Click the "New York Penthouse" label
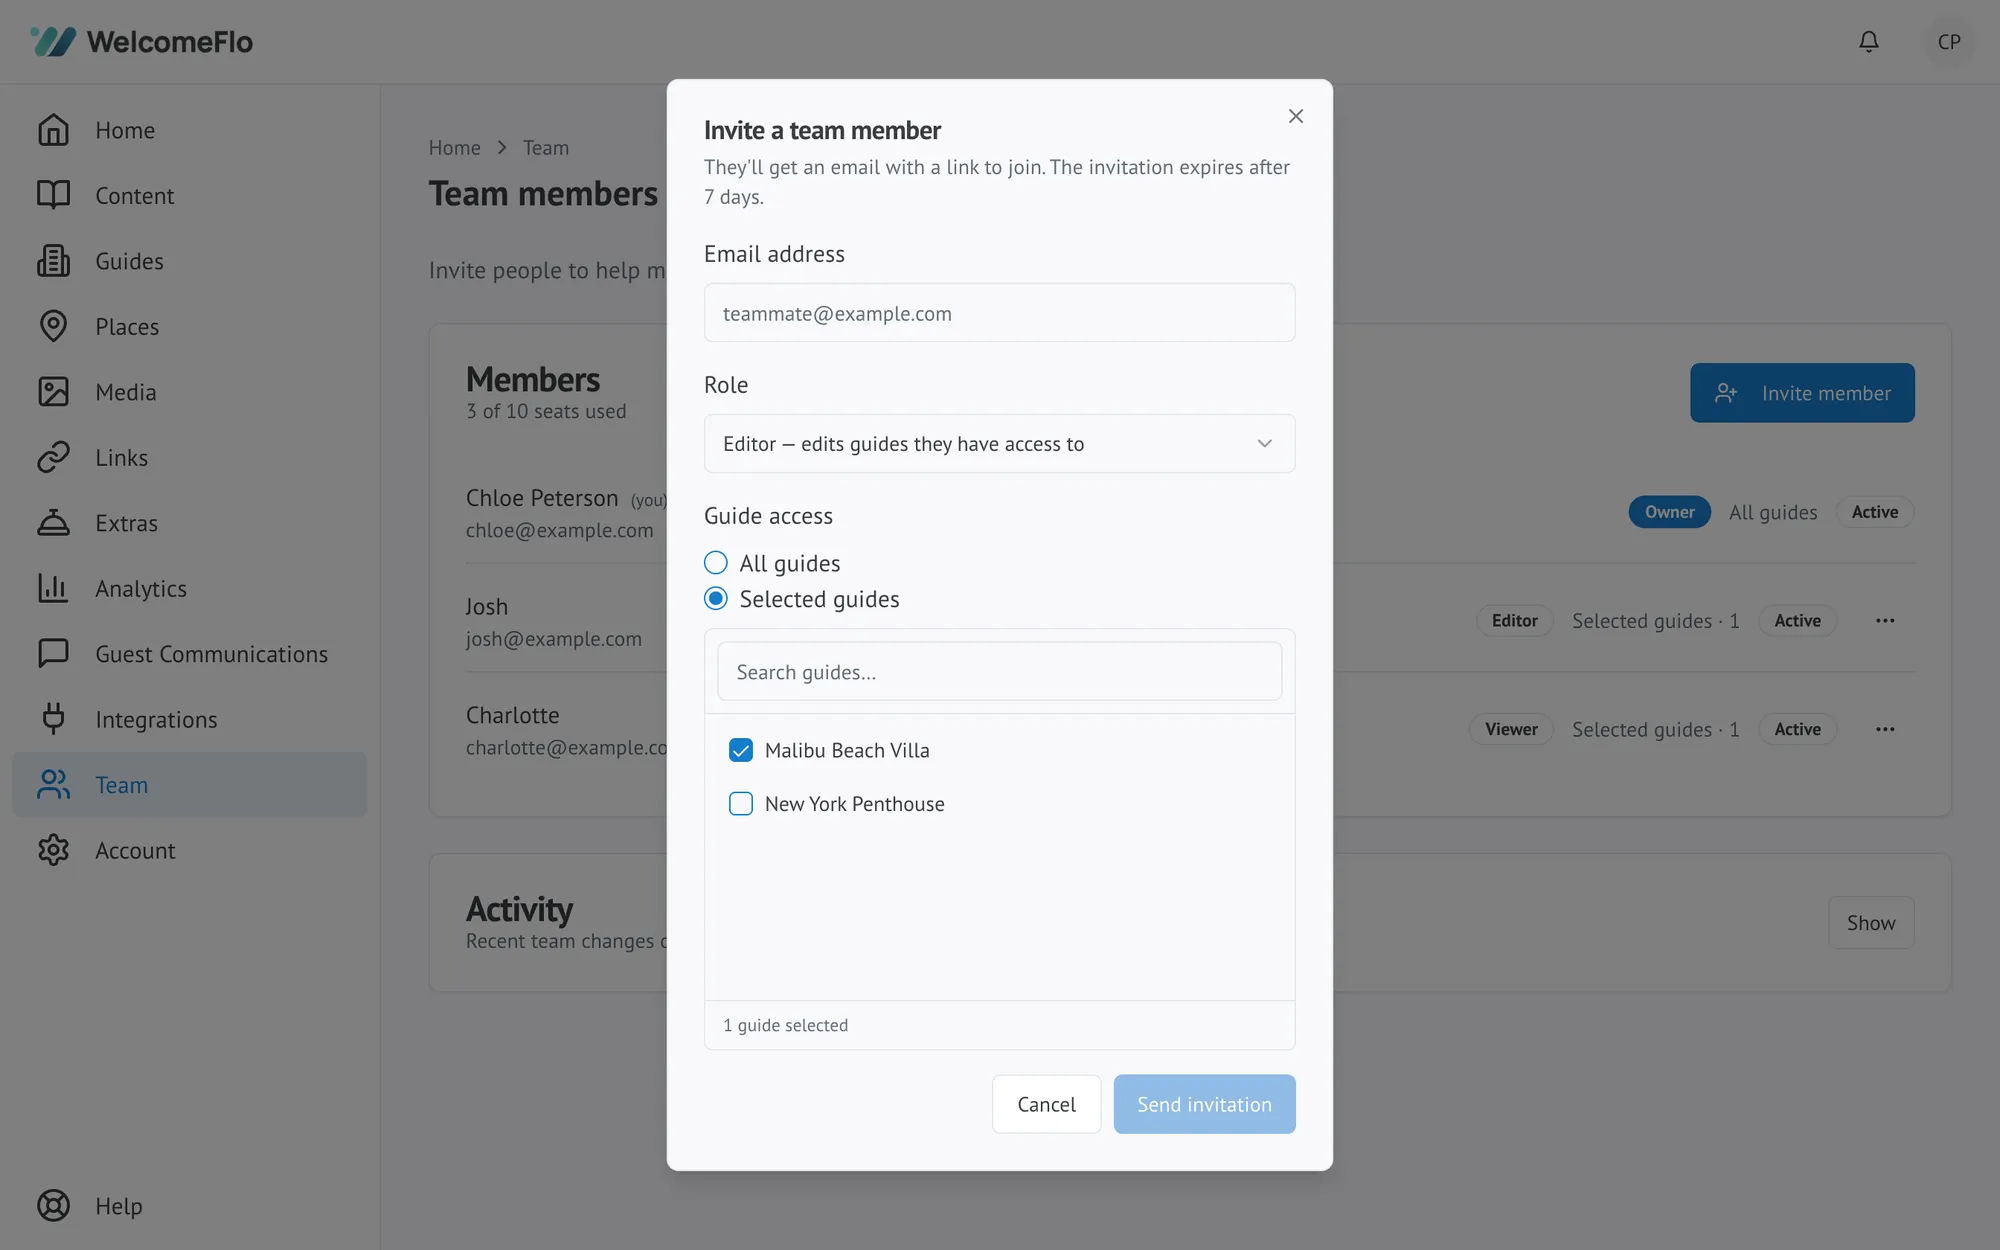 coord(854,804)
